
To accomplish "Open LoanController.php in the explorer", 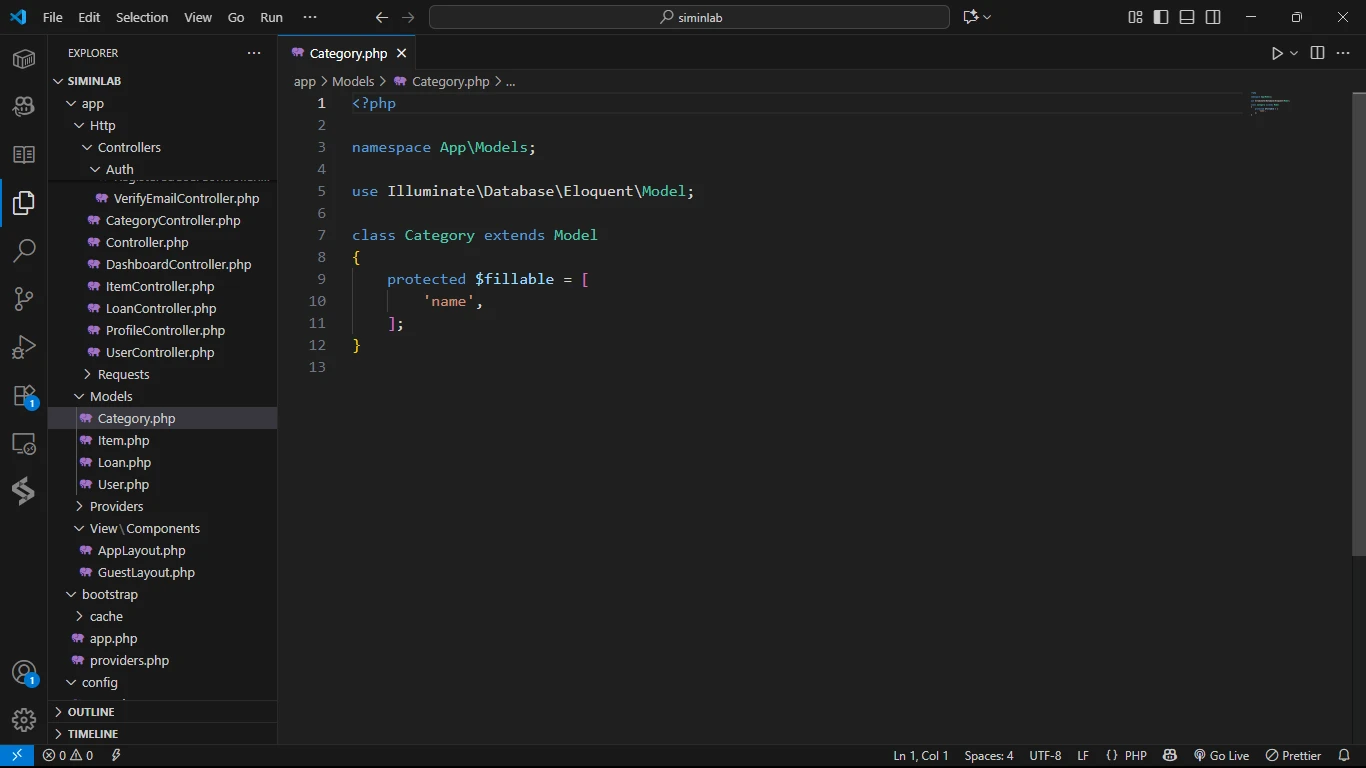I will (161, 308).
